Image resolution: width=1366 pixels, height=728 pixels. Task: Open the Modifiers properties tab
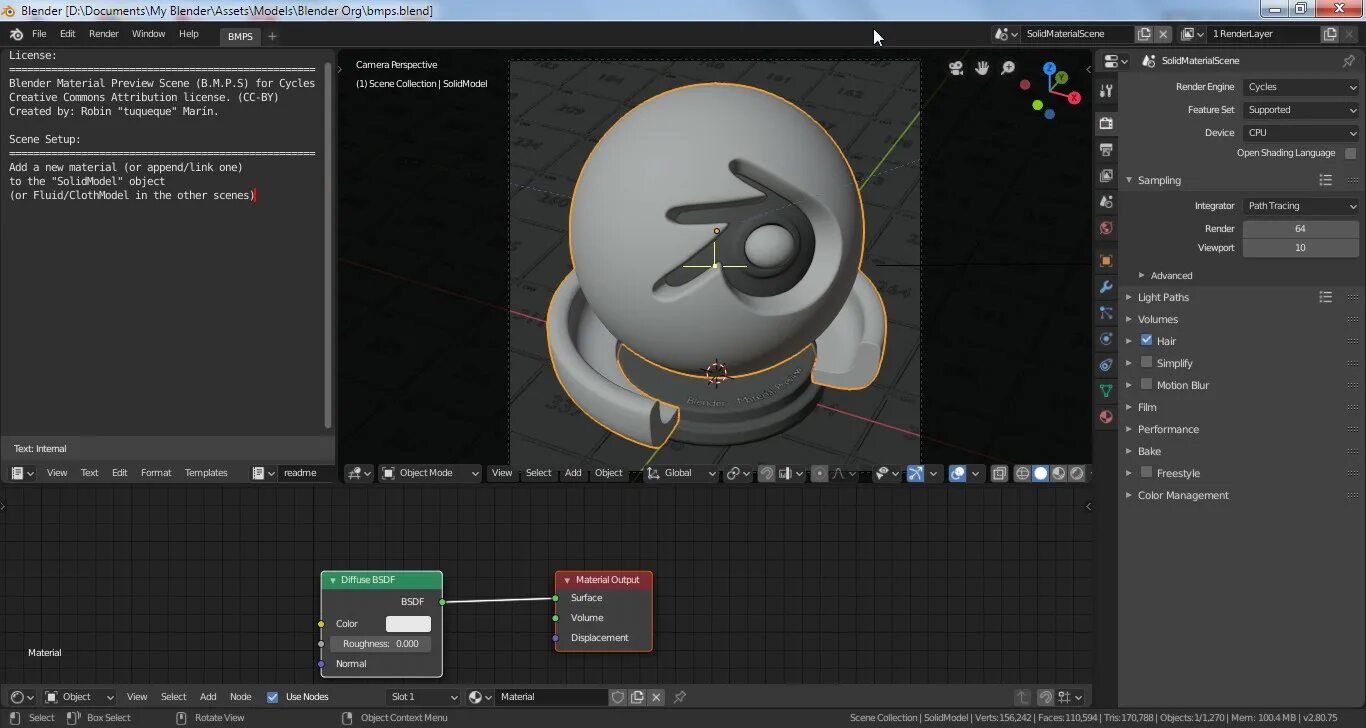point(1106,286)
